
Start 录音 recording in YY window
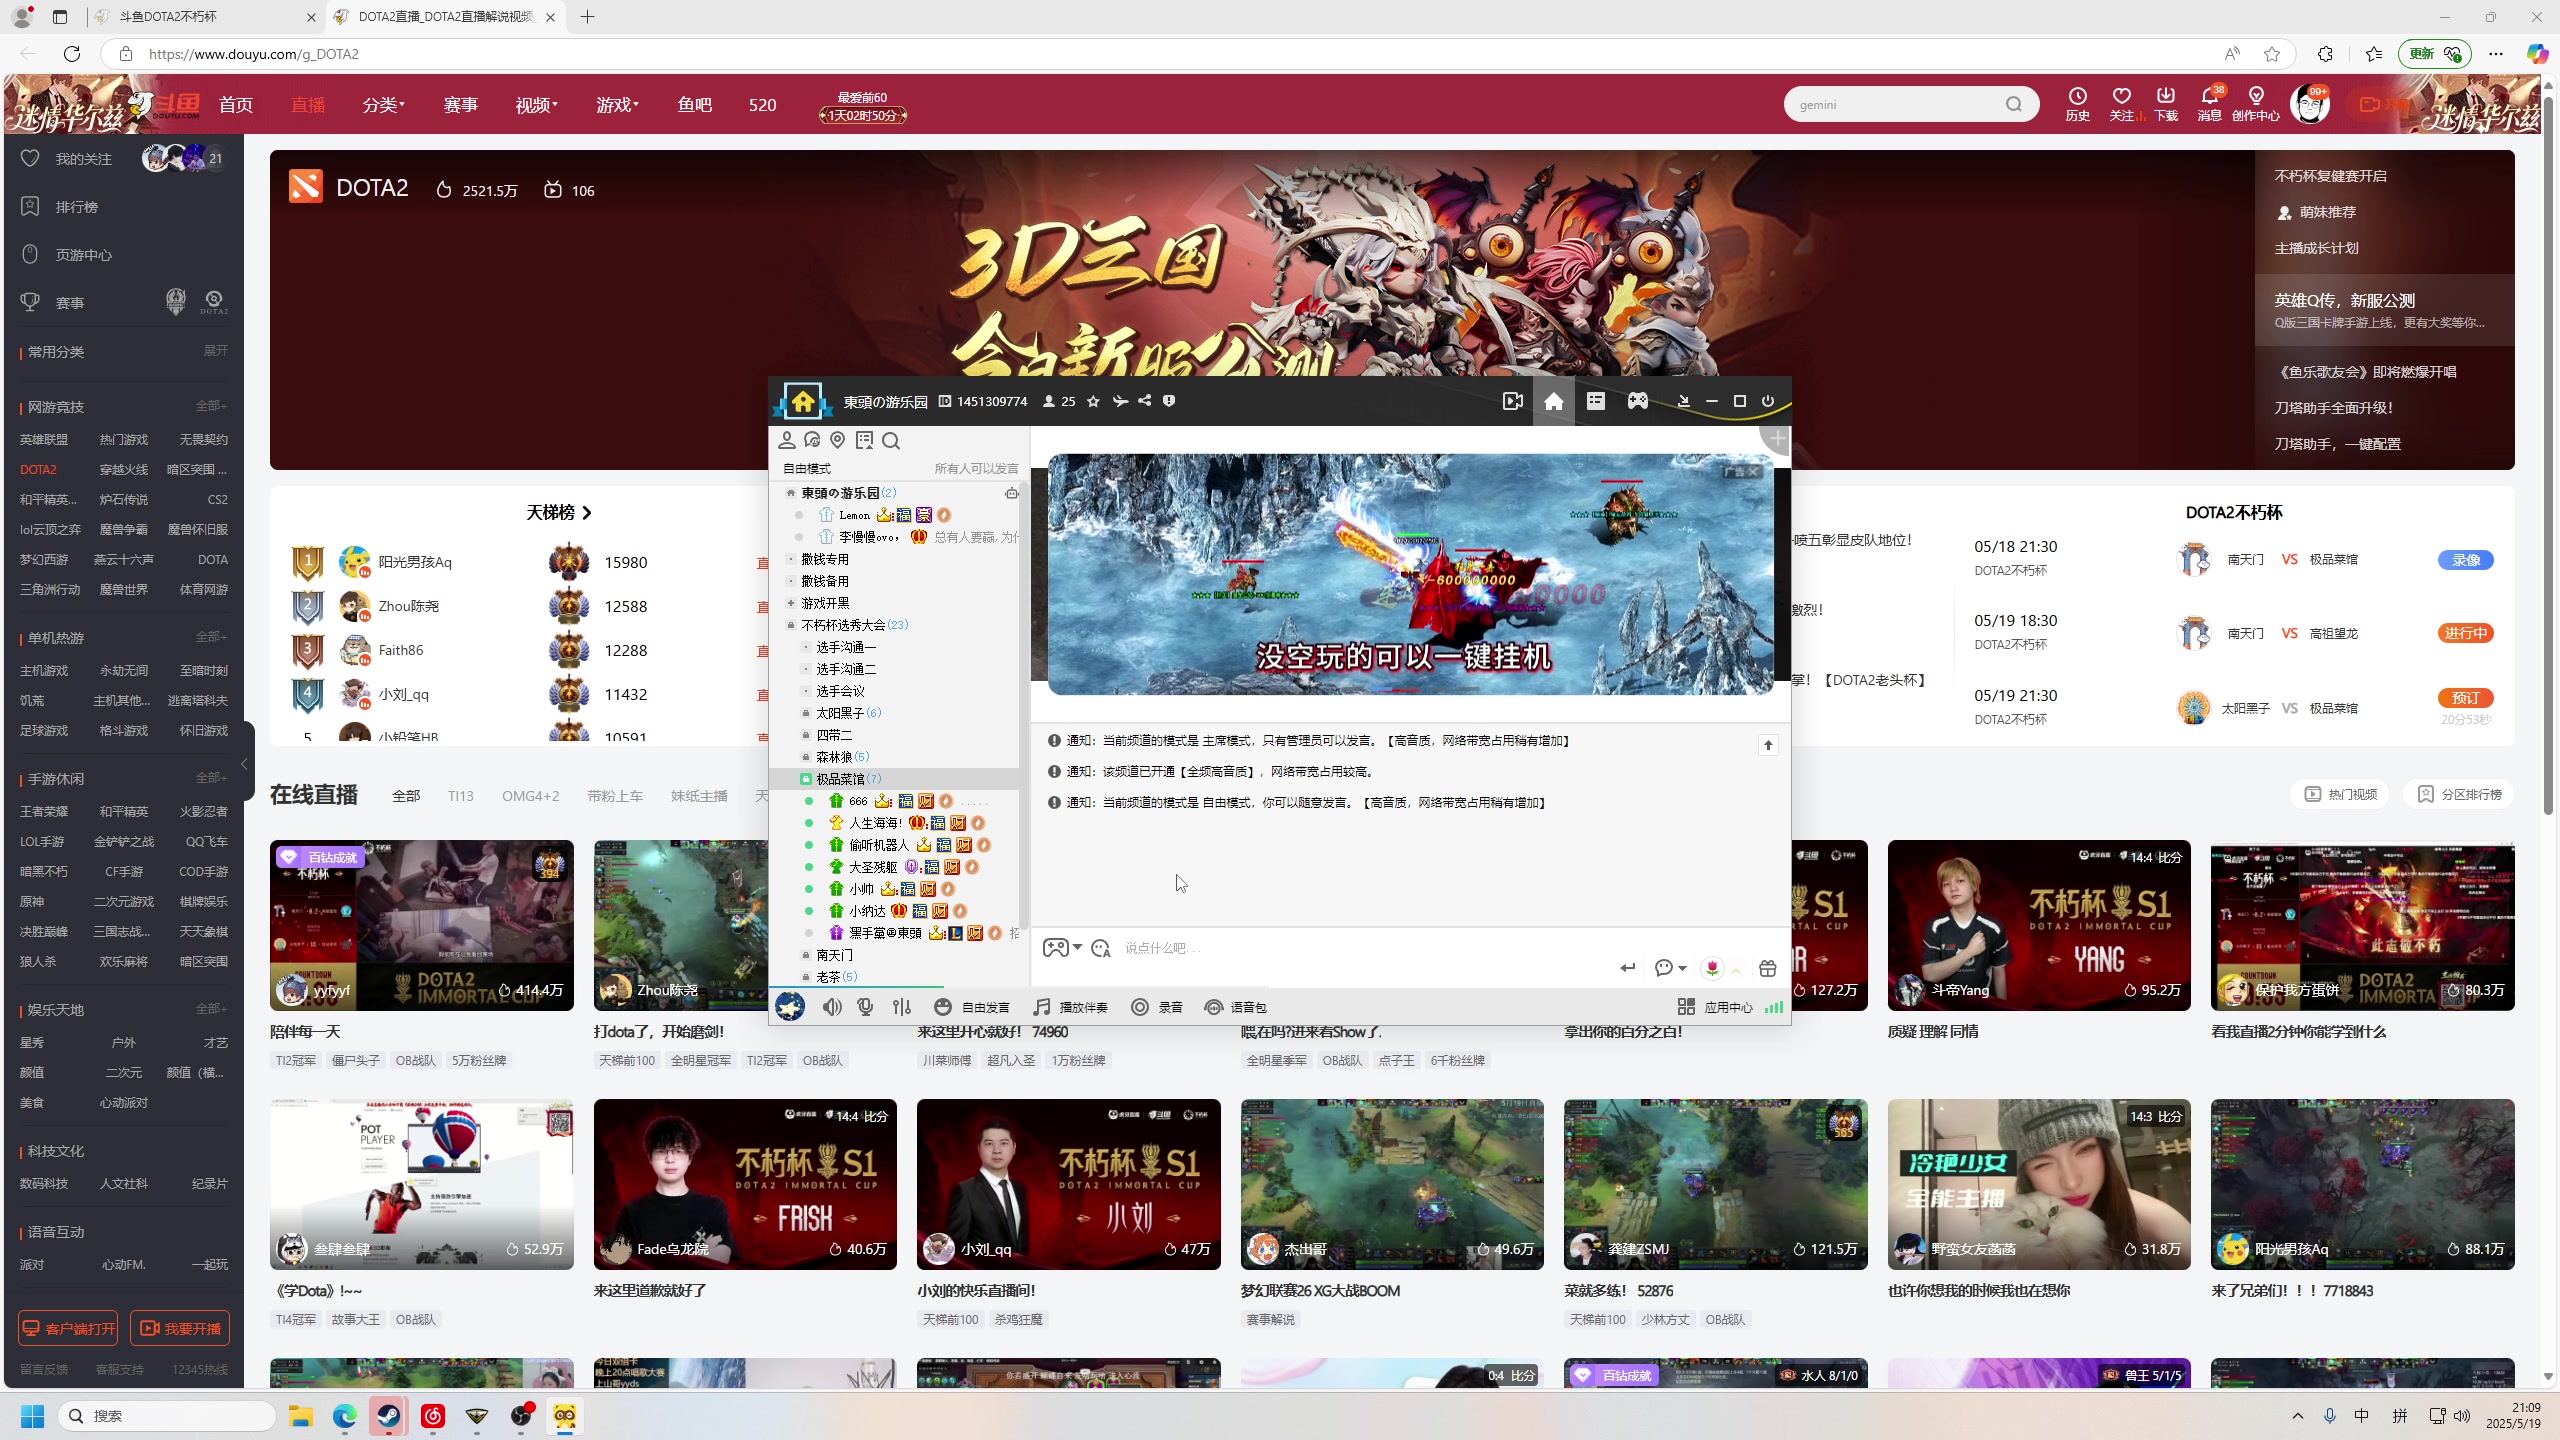point(1157,1007)
